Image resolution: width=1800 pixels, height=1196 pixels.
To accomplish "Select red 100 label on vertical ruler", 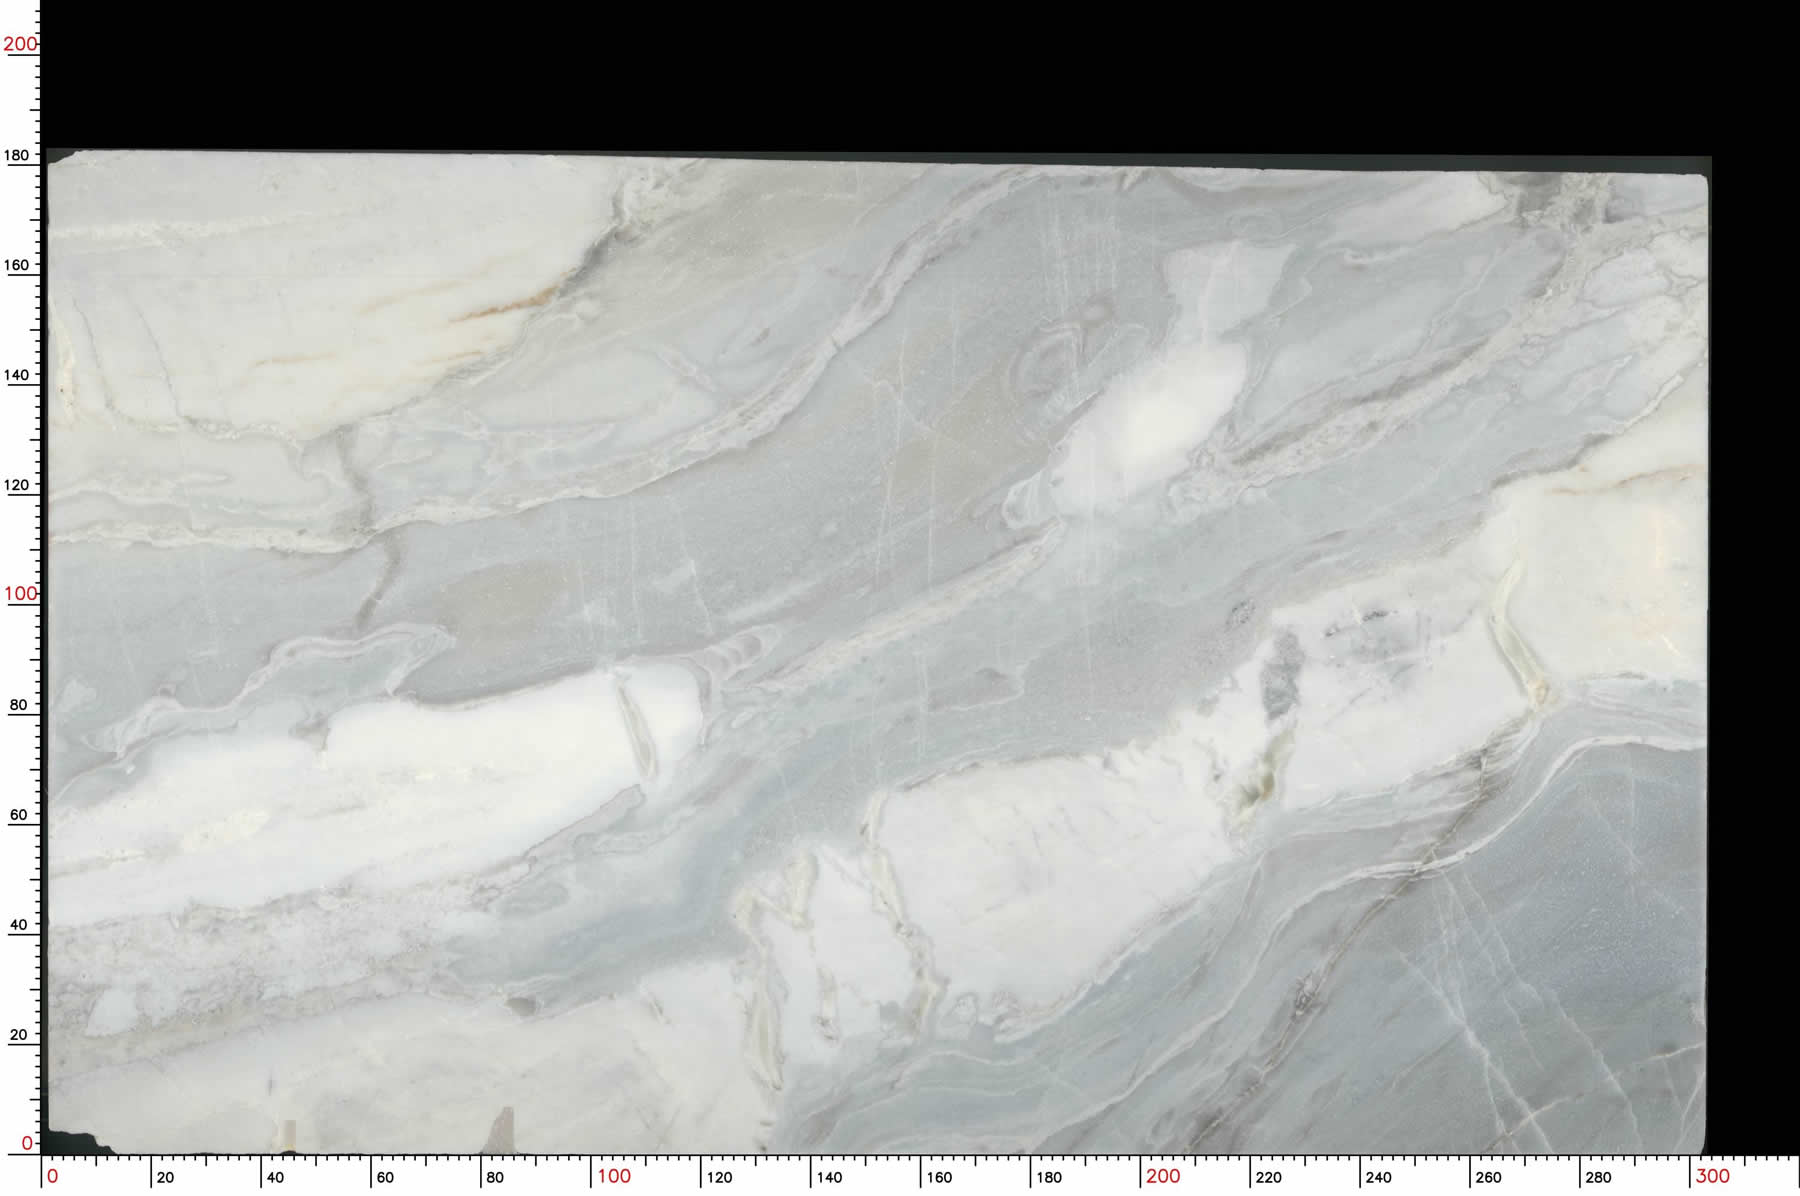I will (19, 593).
